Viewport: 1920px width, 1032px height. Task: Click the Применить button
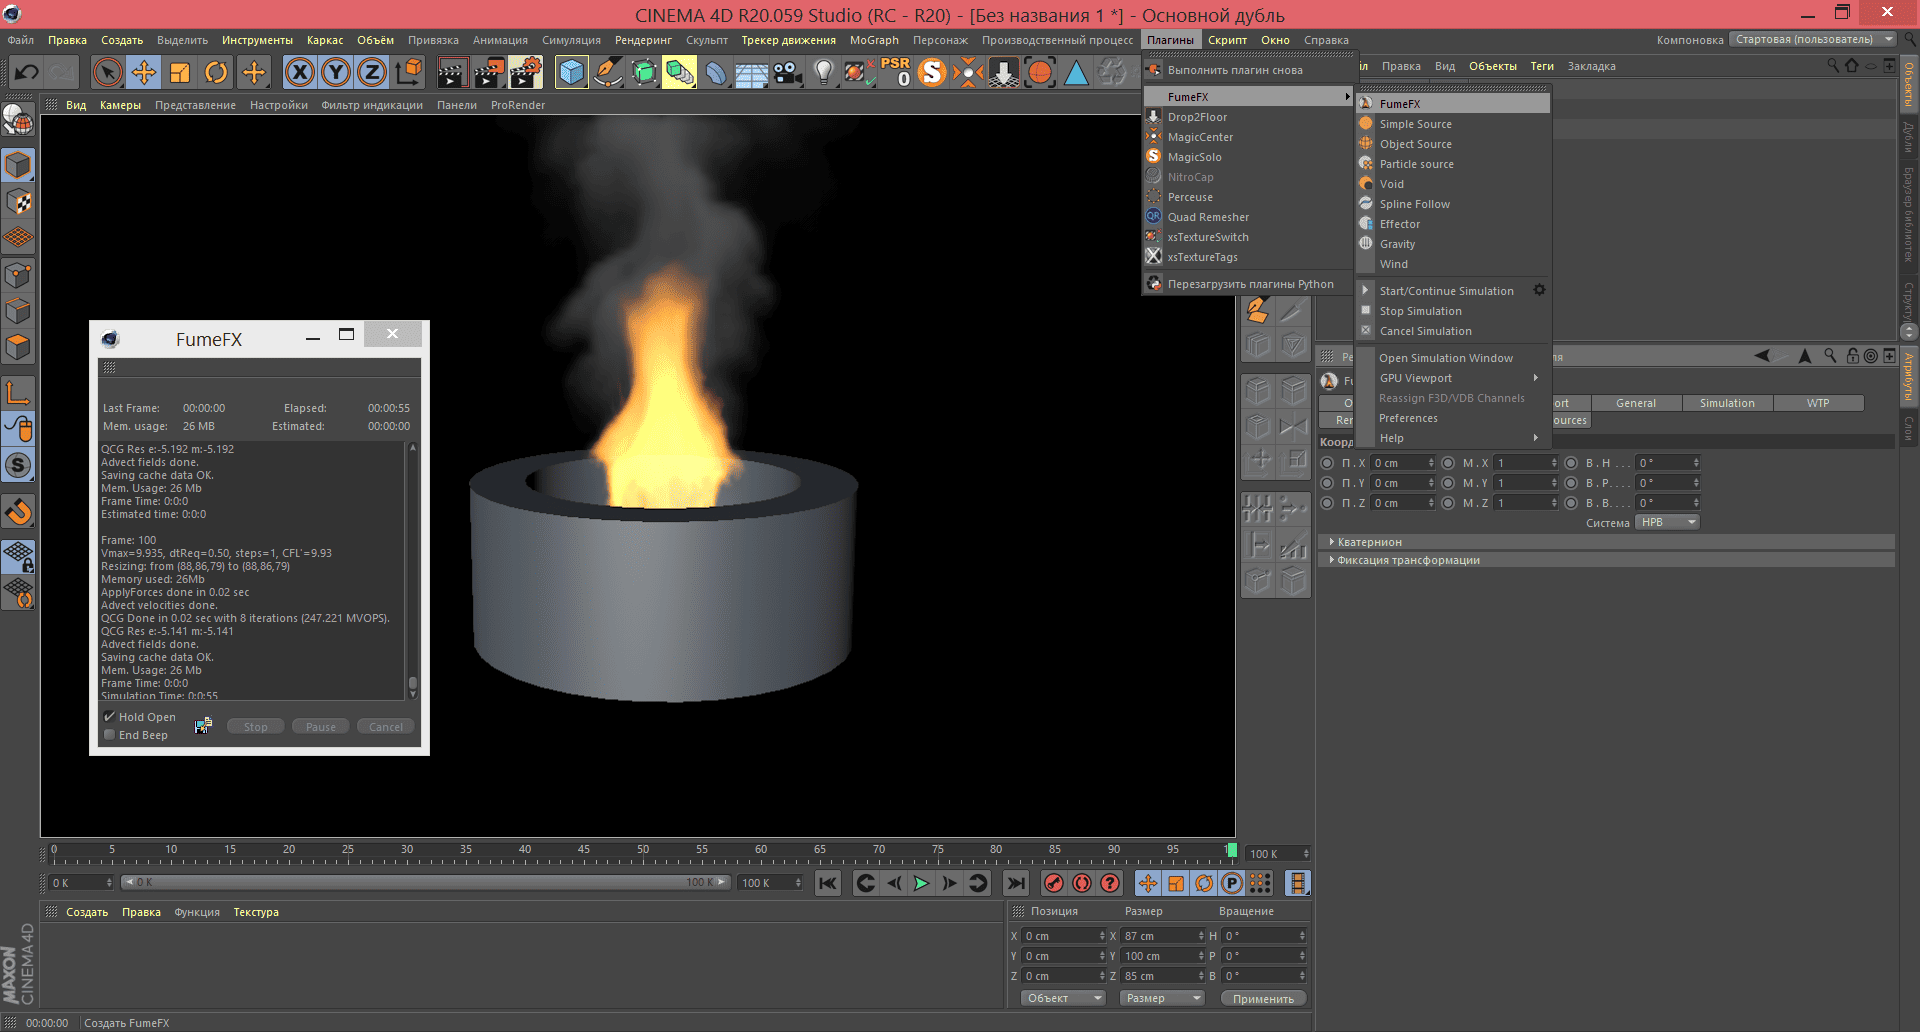tap(1263, 998)
